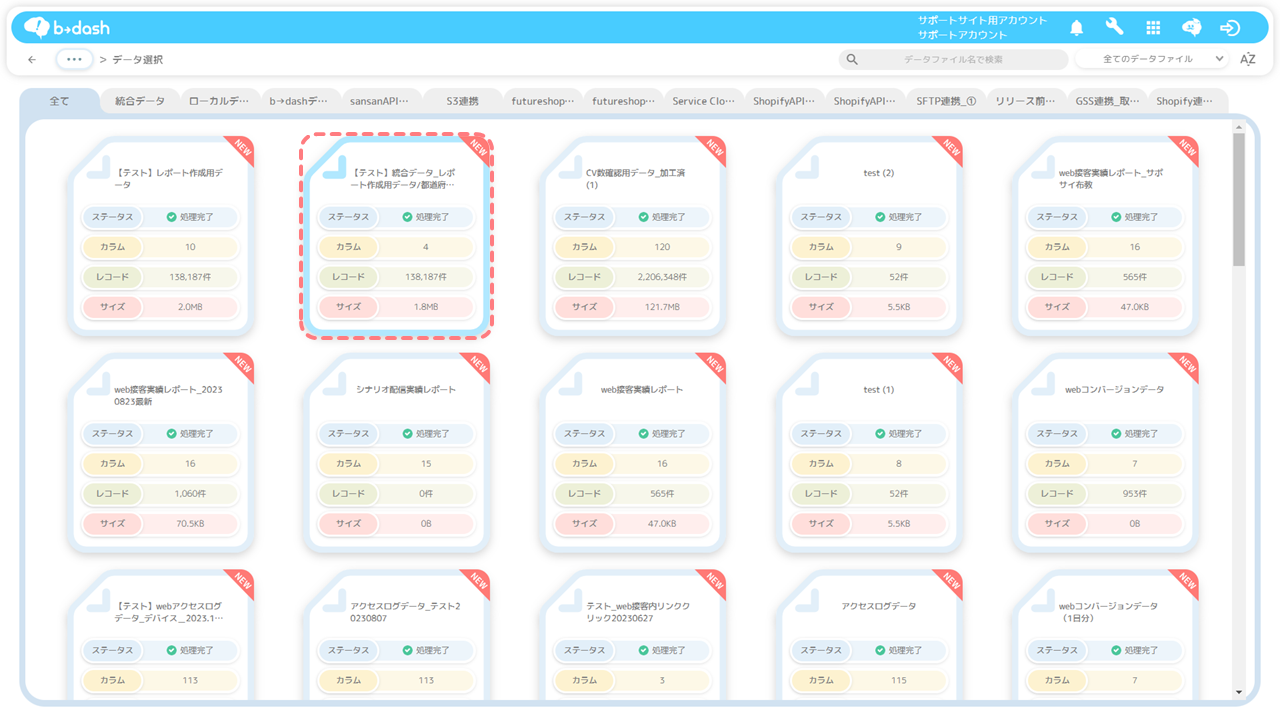Click the column count 120
1280x720 pixels.
click(x=662, y=247)
